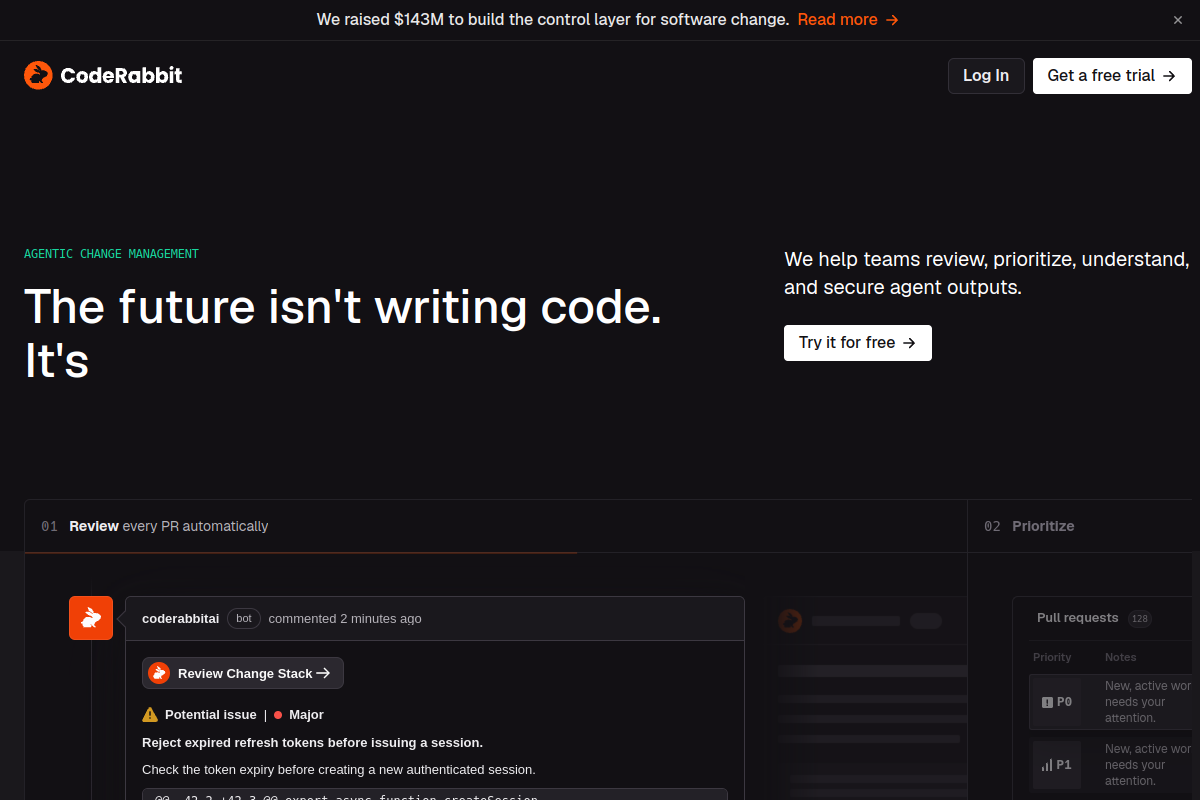
Task: Click the Potential issue warning triangle icon
Action: tap(150, 715)
